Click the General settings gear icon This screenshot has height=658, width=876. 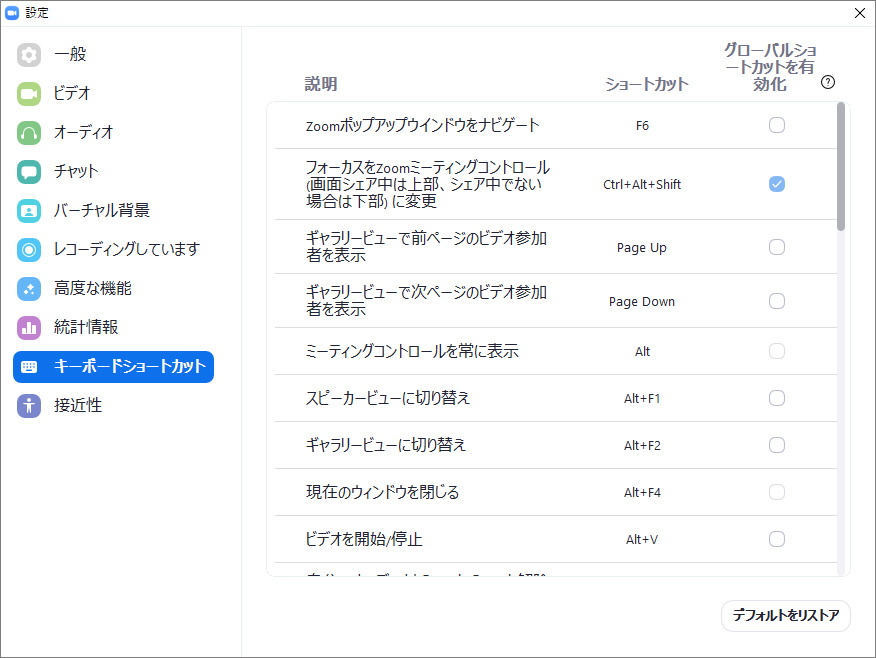coord(29,55)
